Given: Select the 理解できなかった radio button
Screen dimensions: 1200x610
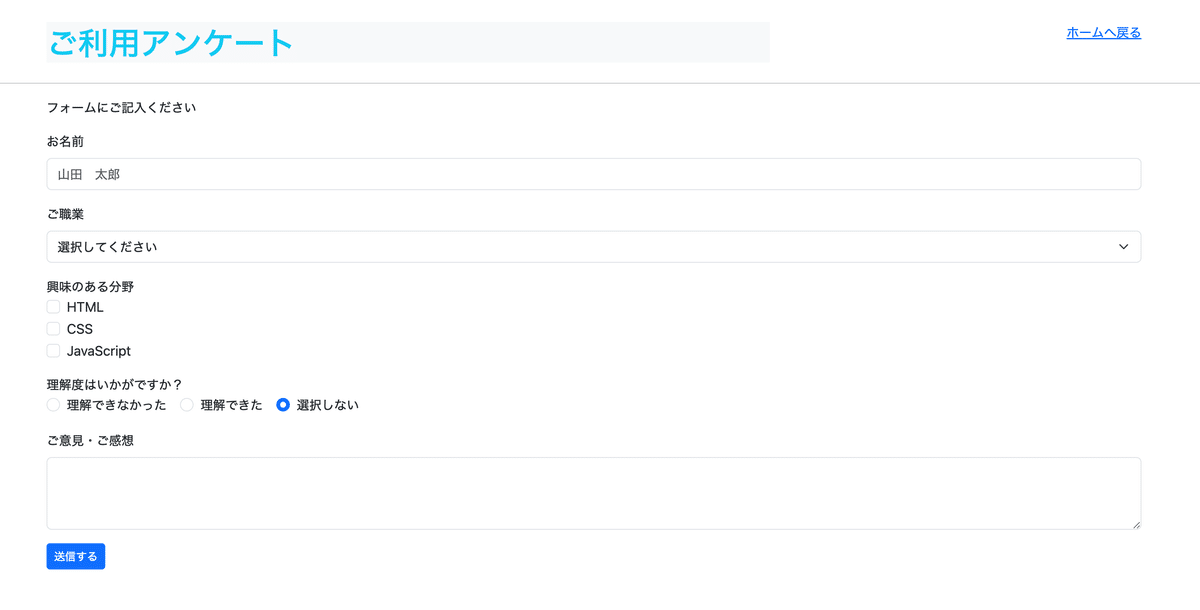Looking at the screenshot, I should coord(52,404).
